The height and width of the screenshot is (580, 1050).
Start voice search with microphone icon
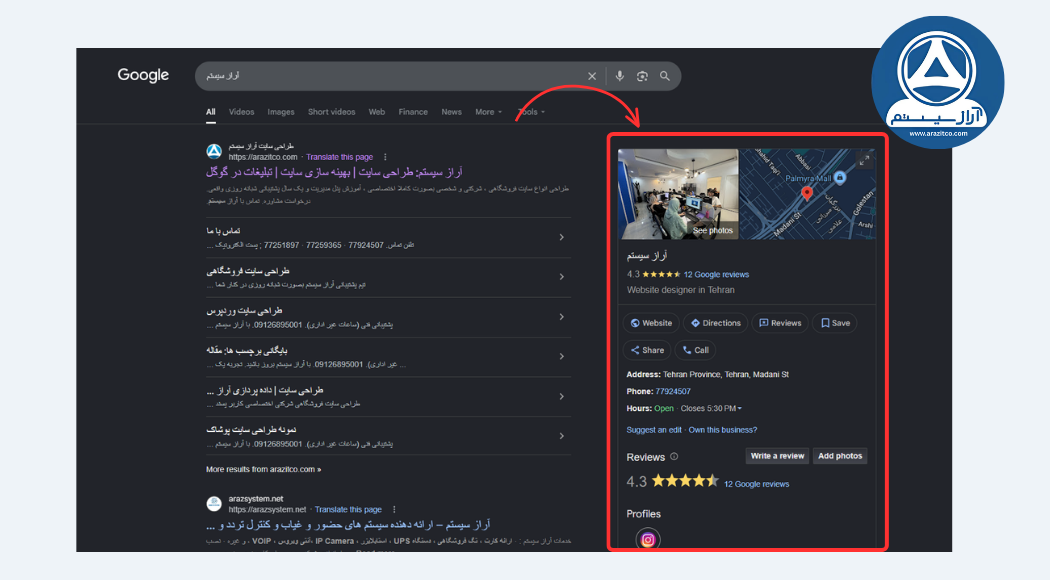pyautogui.click(x=619, y=76)
